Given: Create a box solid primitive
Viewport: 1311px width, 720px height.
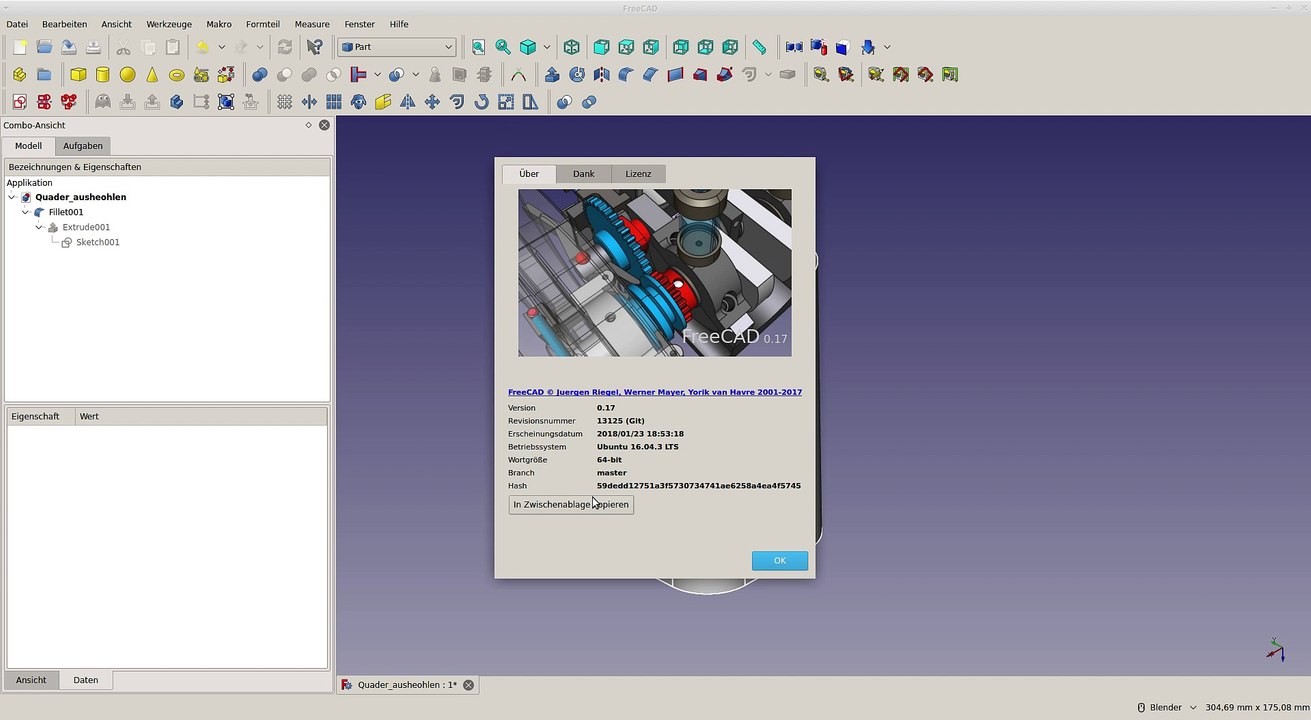Looking at the screenshot, I should click(x=78, y=74).
